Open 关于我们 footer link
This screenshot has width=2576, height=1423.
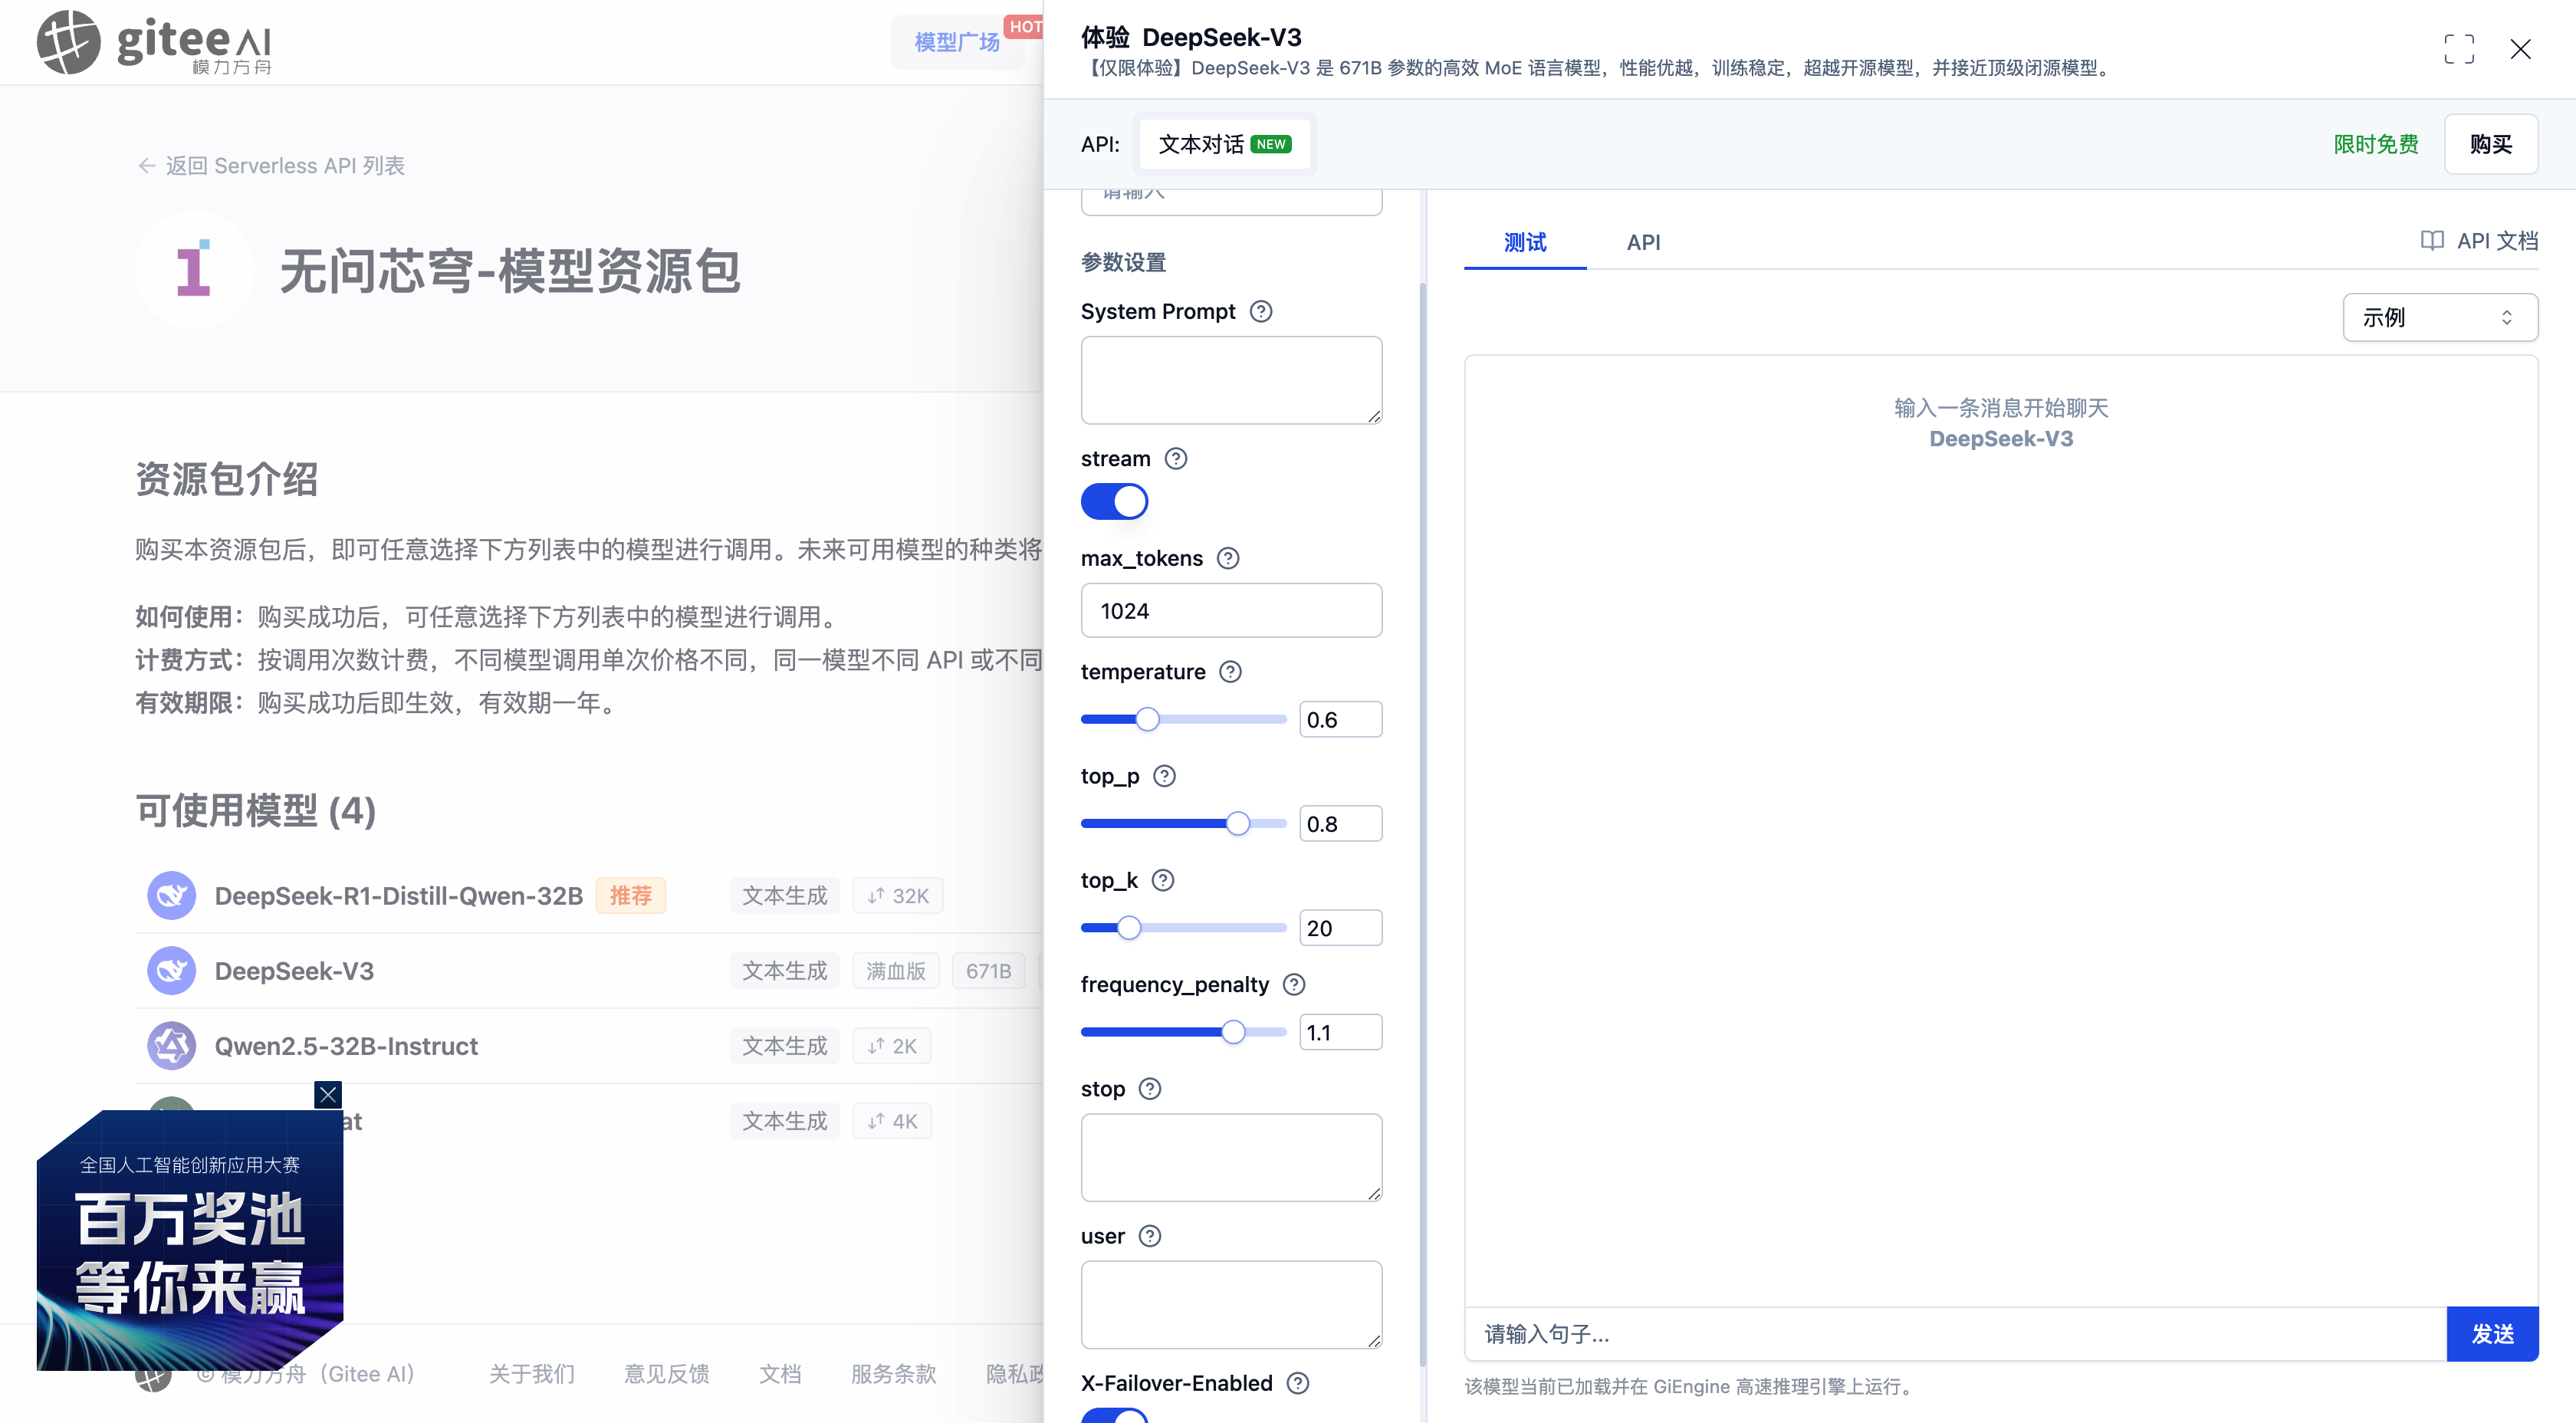pyautogui.click(x=532, y=1373)
